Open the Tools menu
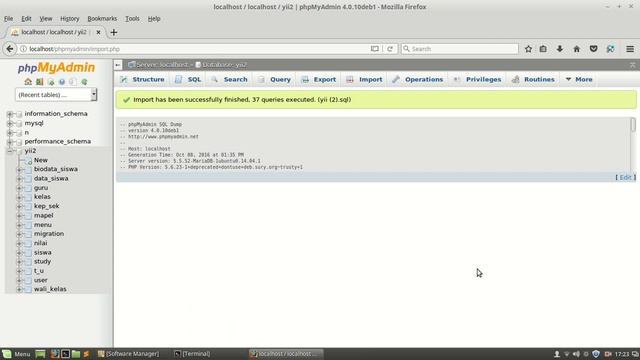640x360 pixels. point(132,19)
